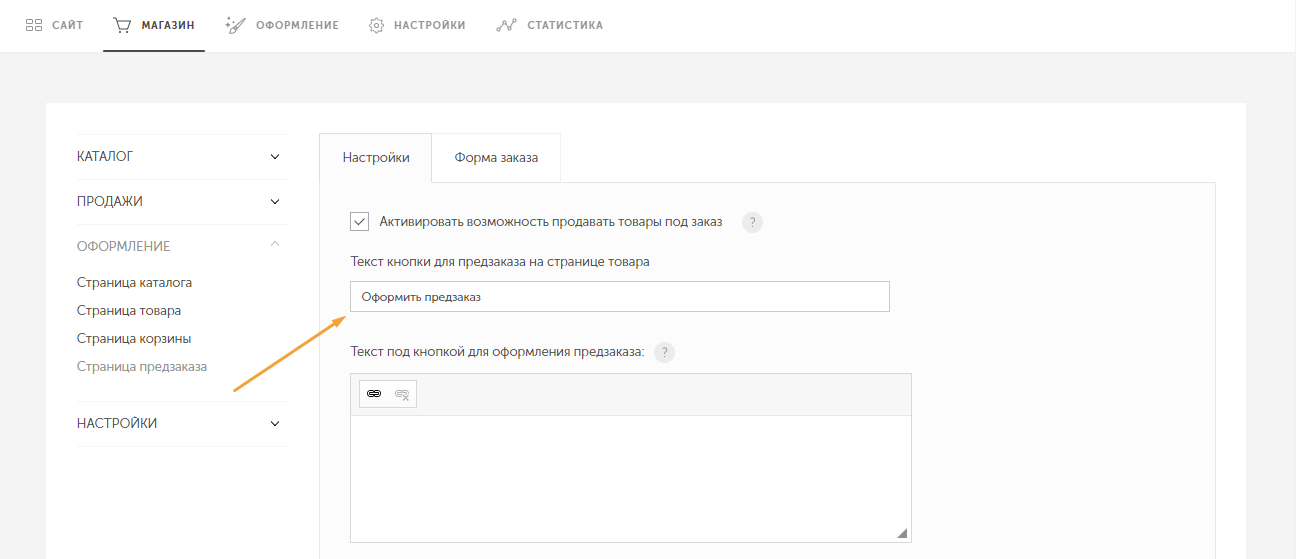Switch to the Форма заказа tab
Screen dimensions: 1296x559
[496, 158]
